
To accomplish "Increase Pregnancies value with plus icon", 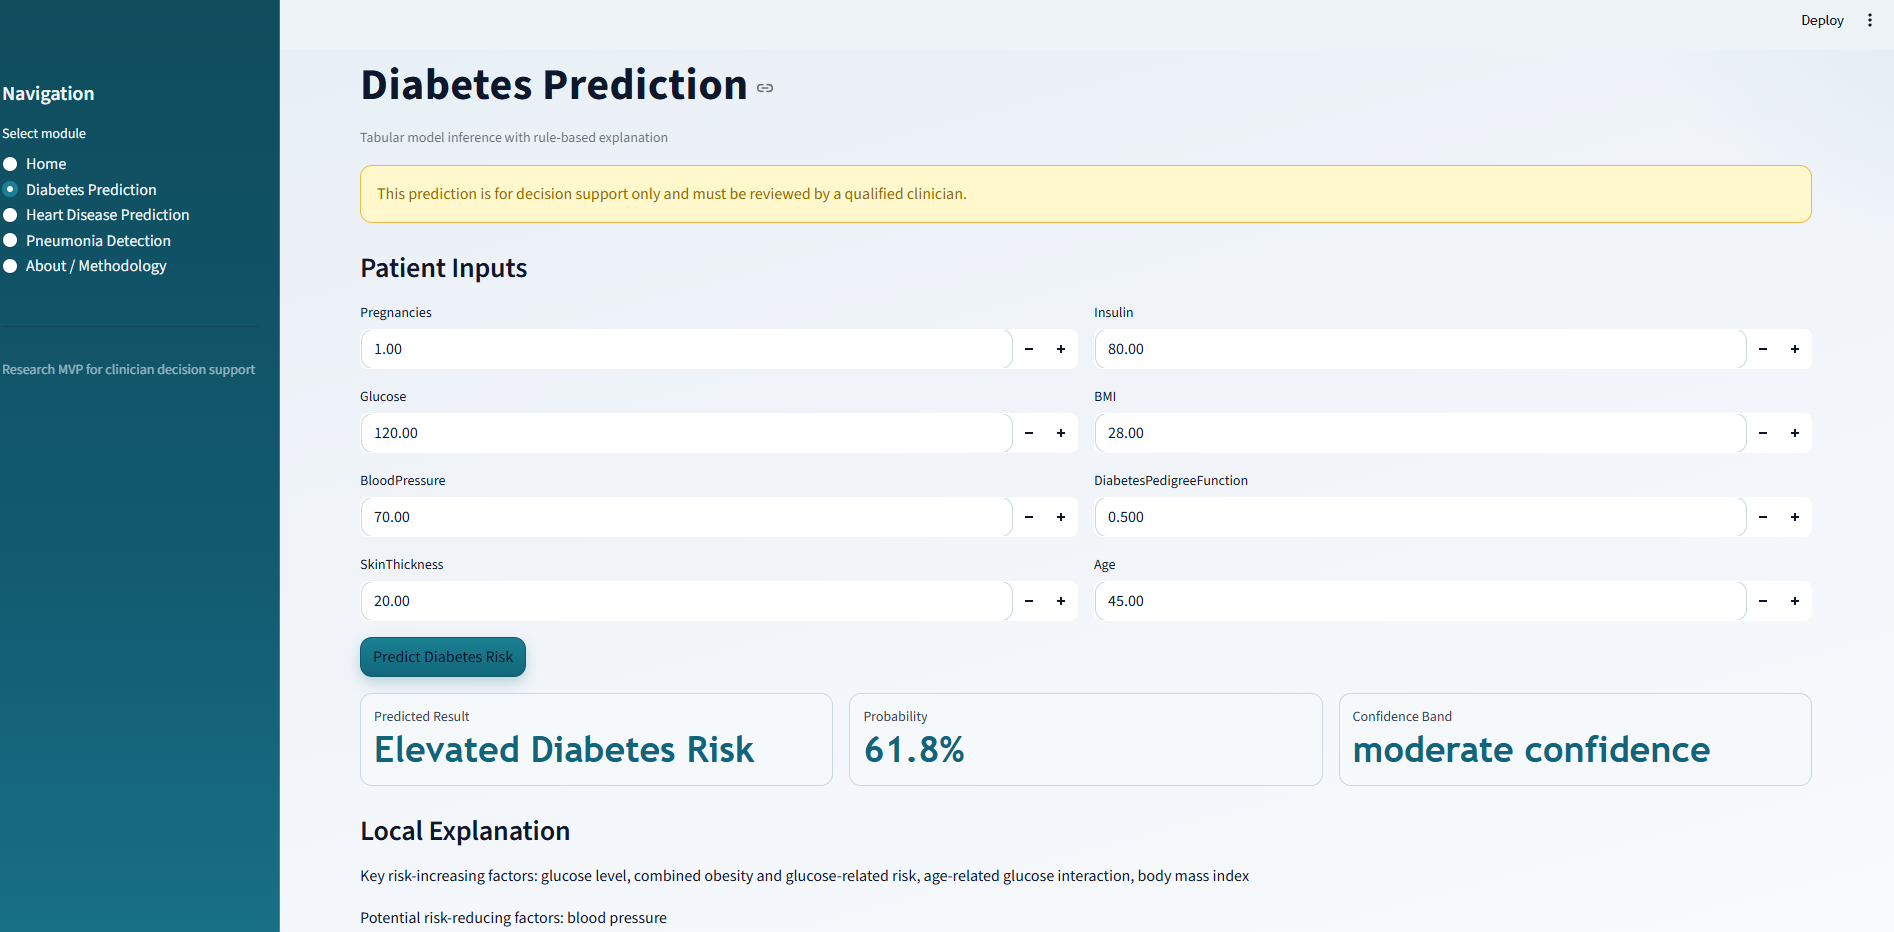I will 1061,349.
